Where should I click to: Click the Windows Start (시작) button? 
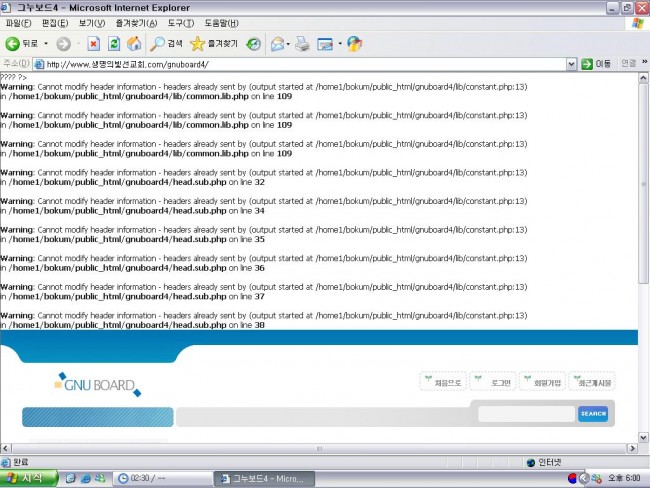coord(28,478)
